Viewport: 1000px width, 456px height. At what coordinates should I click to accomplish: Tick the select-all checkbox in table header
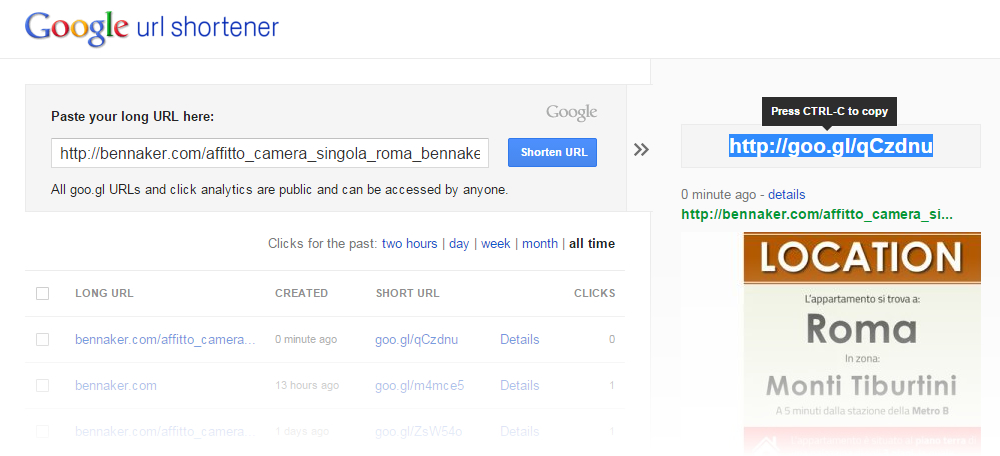tap(43, 293)
